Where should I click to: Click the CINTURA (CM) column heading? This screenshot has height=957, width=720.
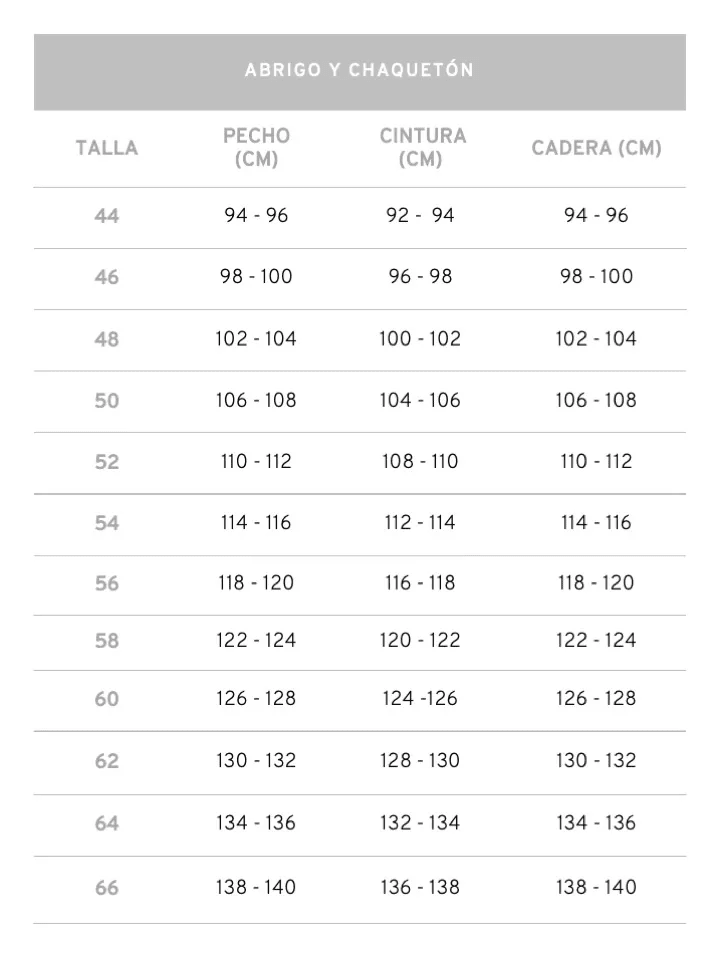coord(422,148)
